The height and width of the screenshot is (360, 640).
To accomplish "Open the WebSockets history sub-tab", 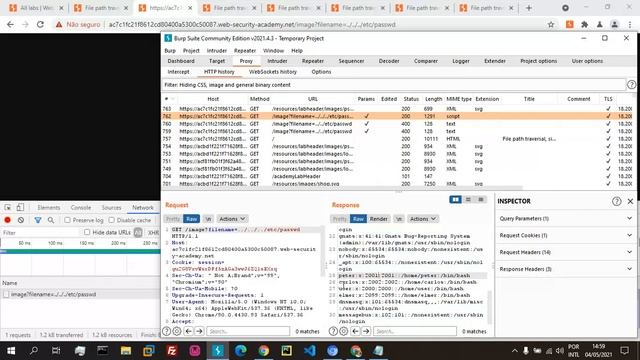I will coord(273,71).
